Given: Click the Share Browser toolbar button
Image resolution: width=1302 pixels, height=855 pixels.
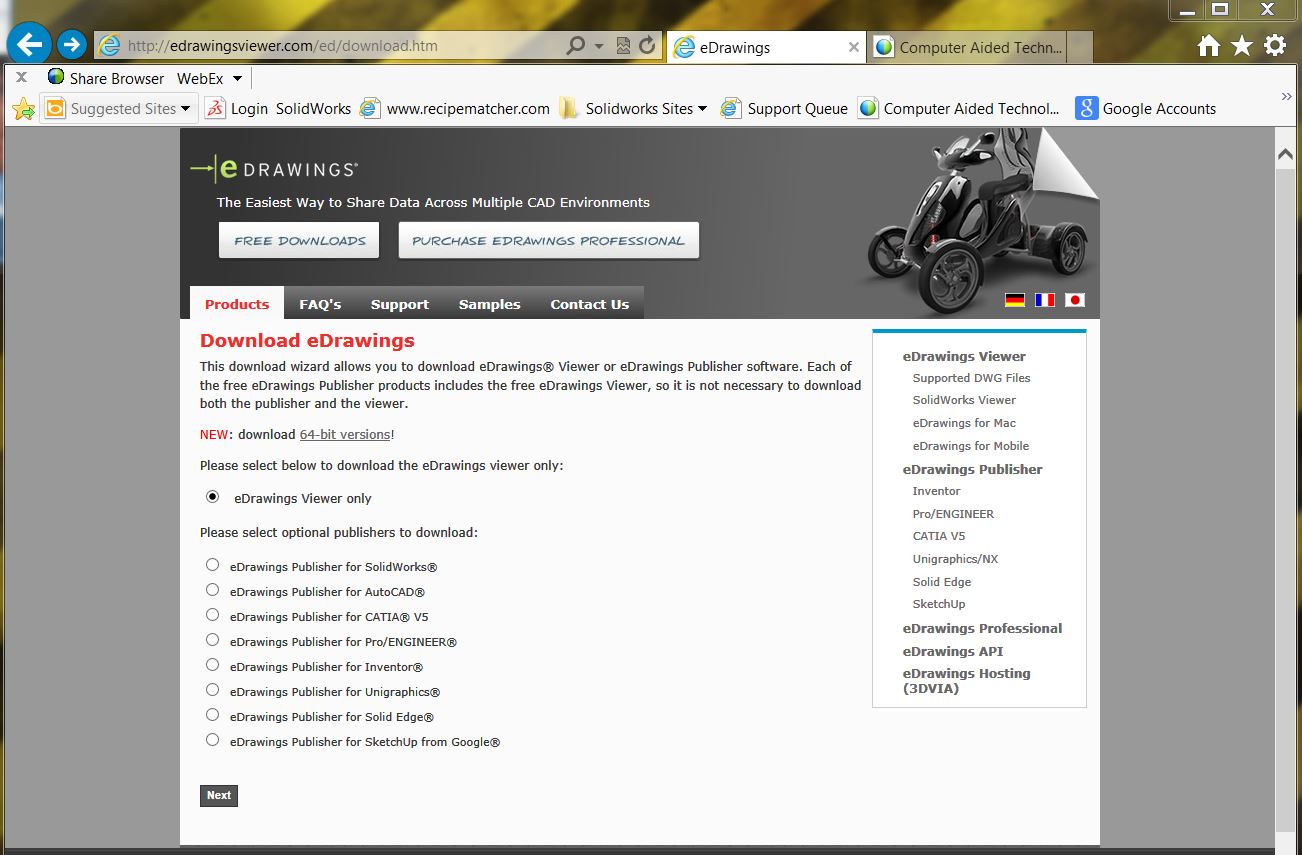Looking at the screenshot, I should [106, 78].
